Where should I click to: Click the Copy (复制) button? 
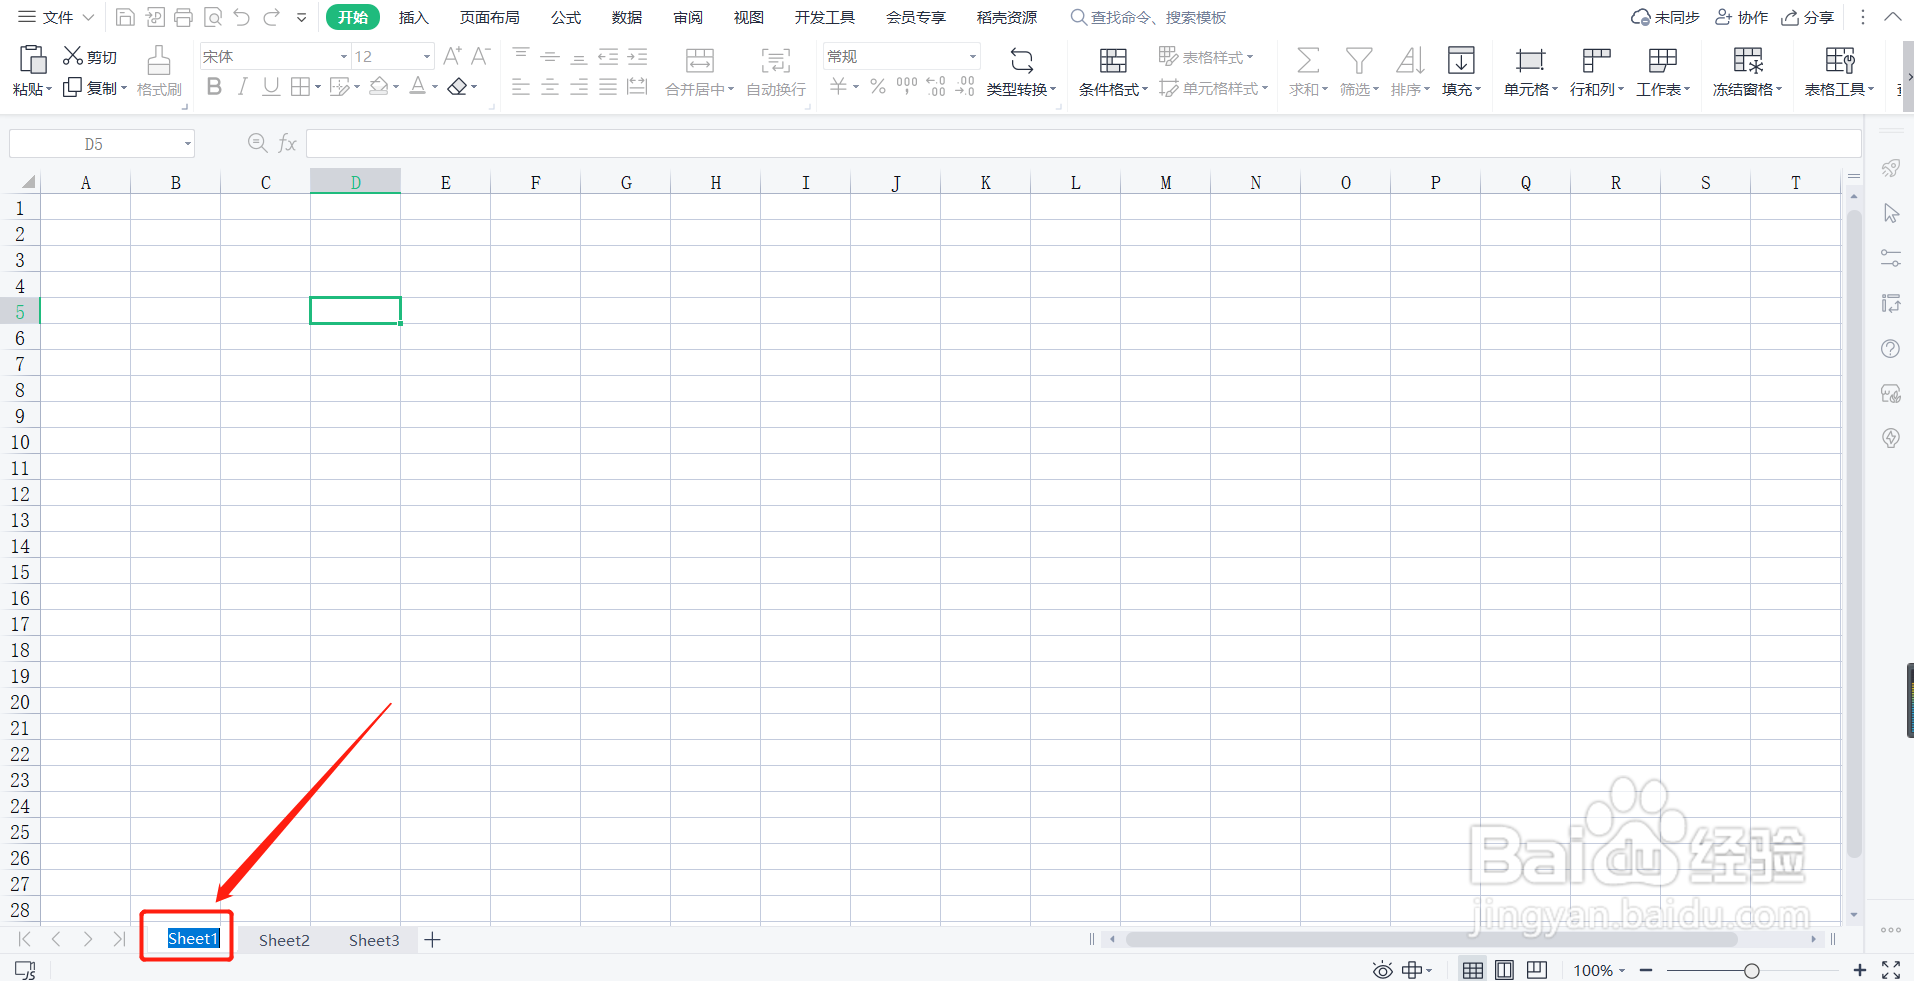[x=95, y=88]
